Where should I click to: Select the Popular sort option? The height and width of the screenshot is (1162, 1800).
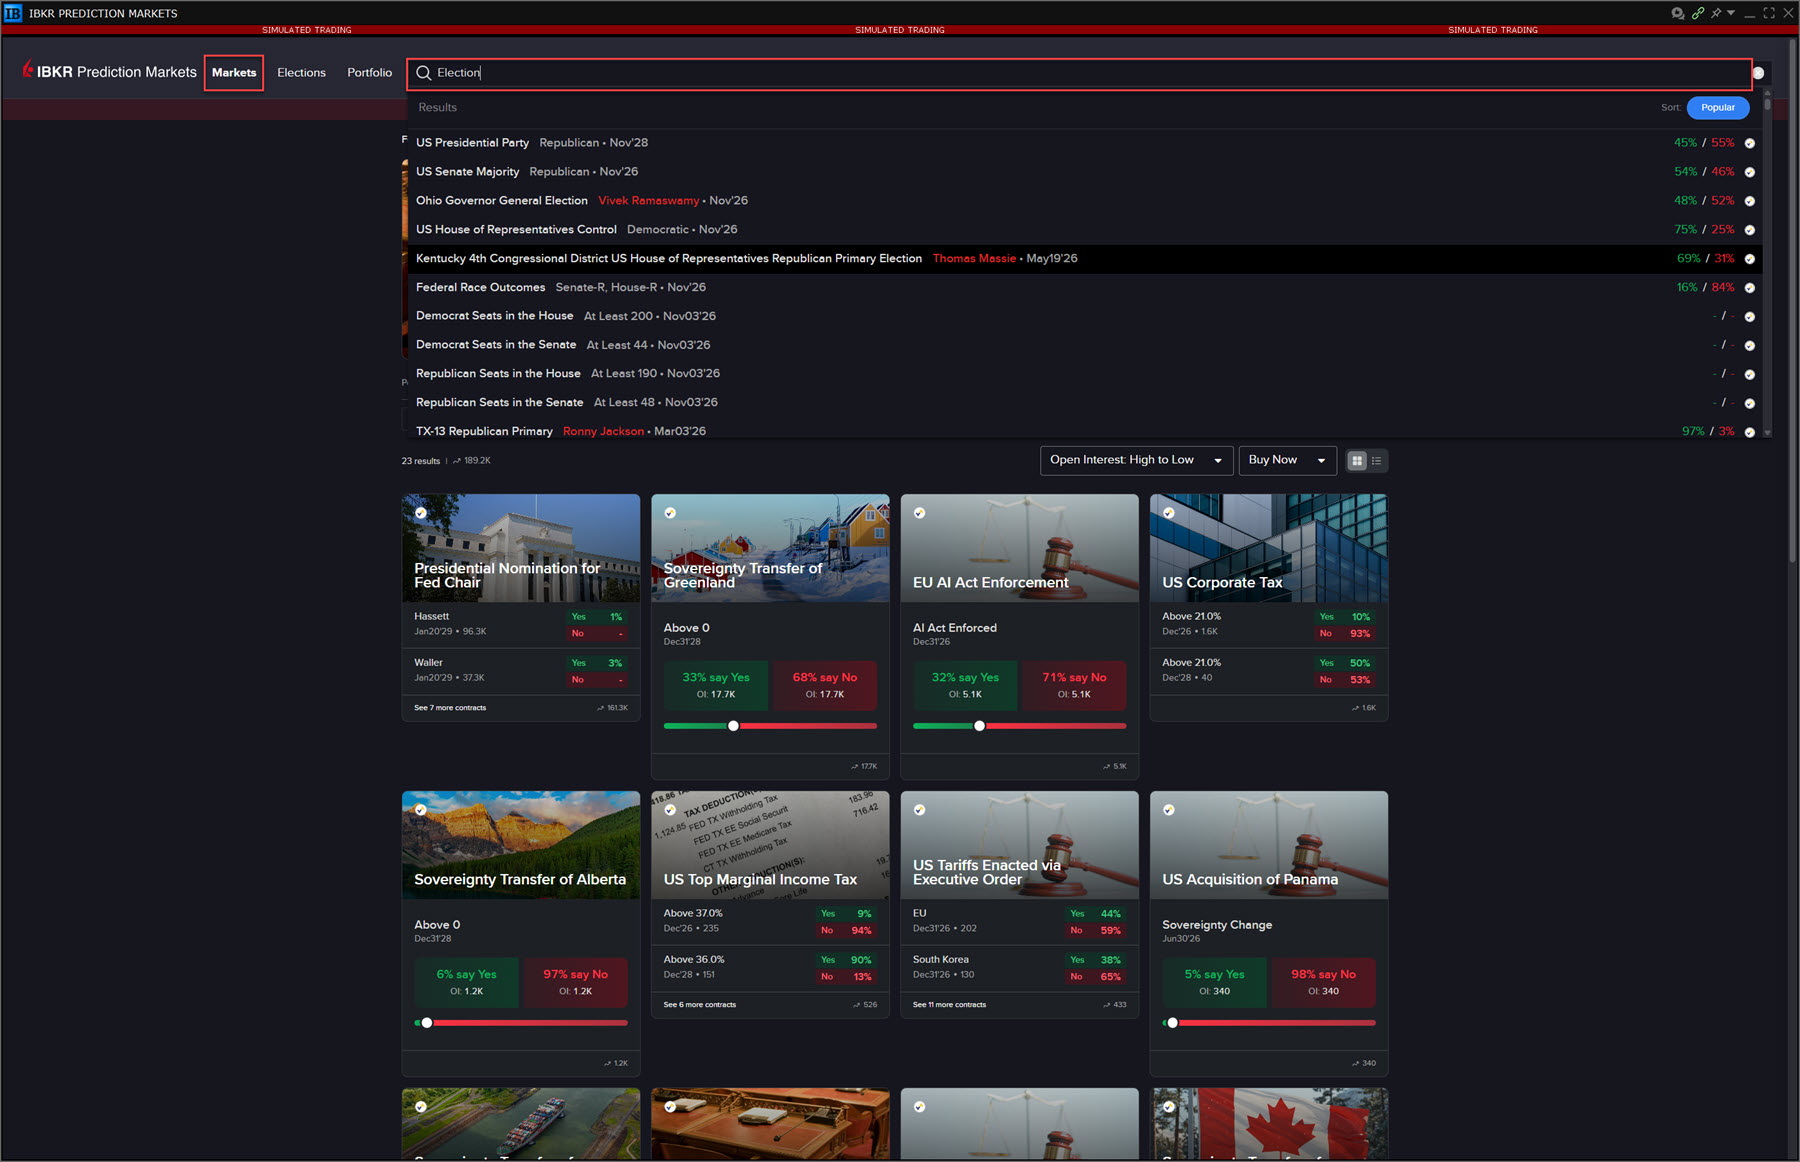click(x=1717, y=108)
